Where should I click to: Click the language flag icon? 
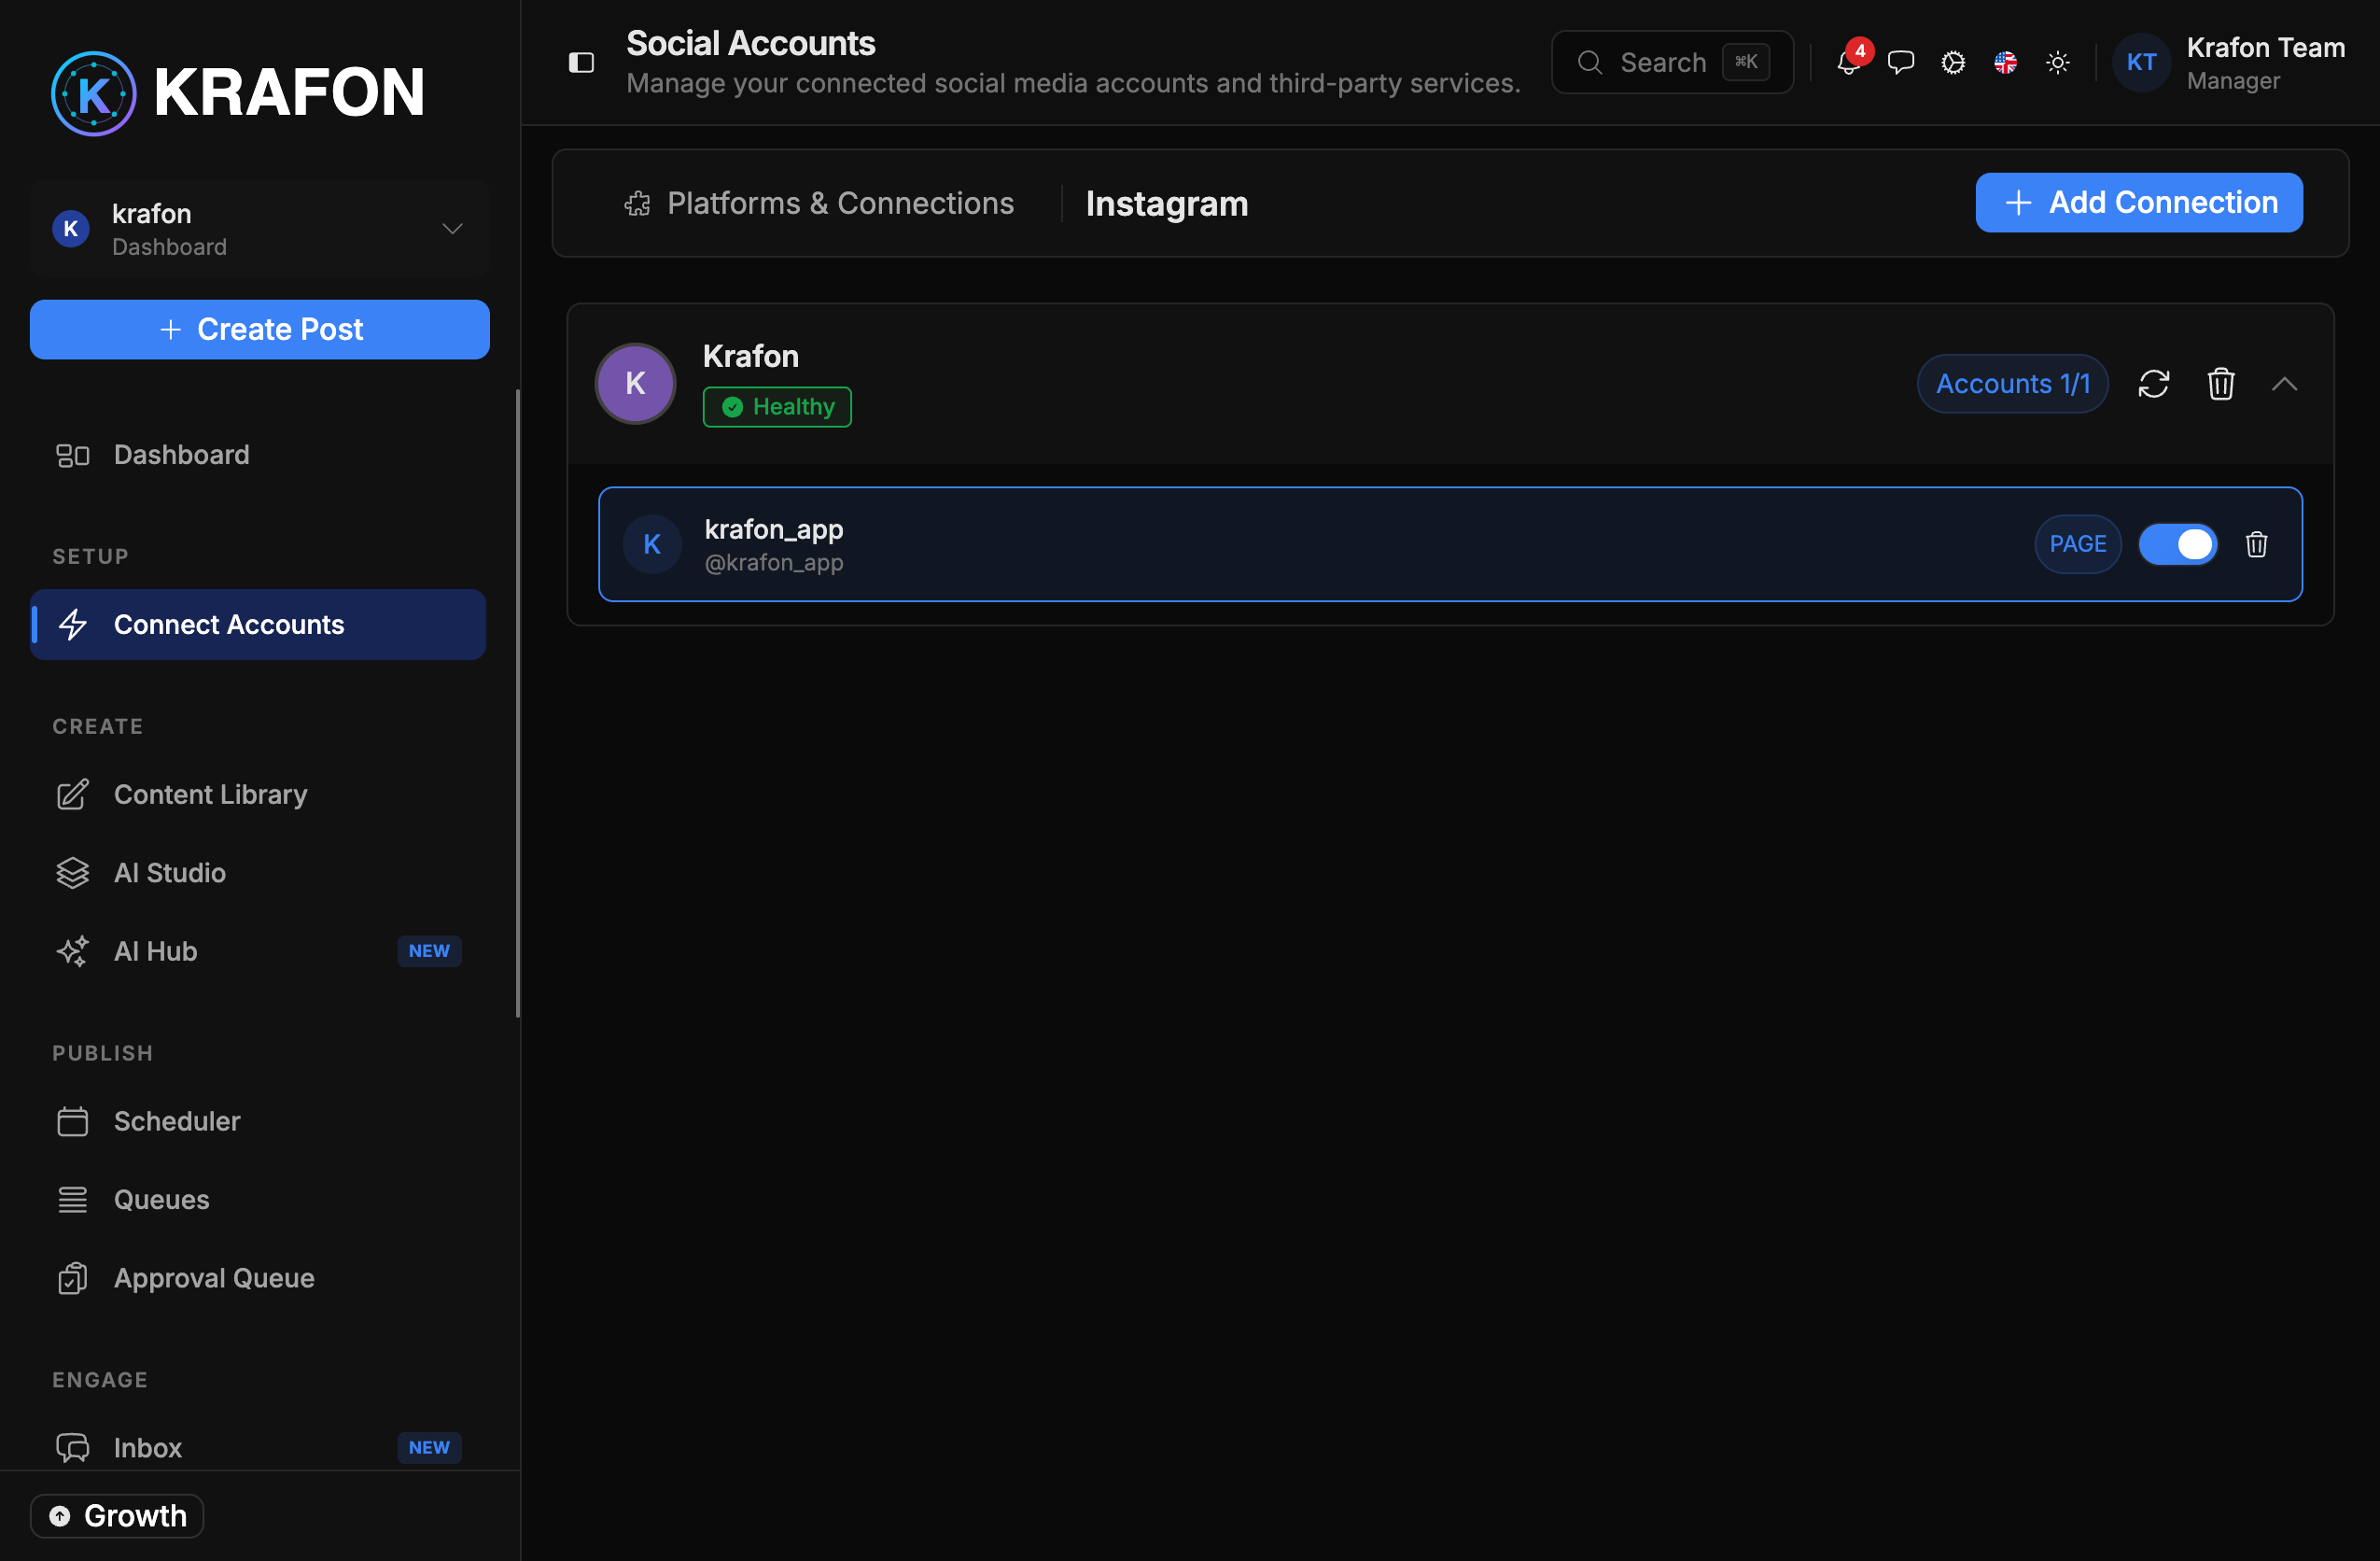point(2004,62)
